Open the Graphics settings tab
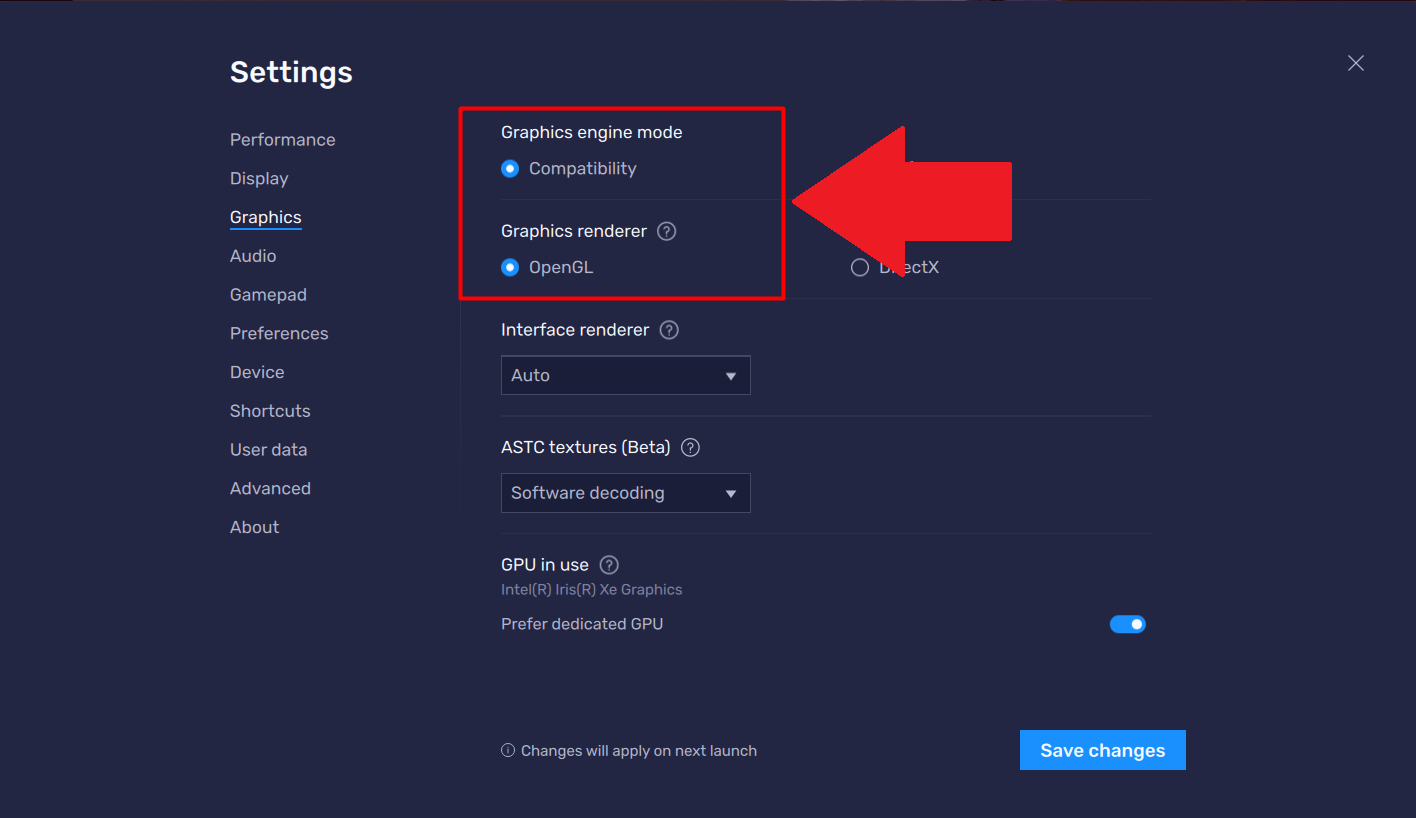The image size is (1416, 818). pos(265,218)
